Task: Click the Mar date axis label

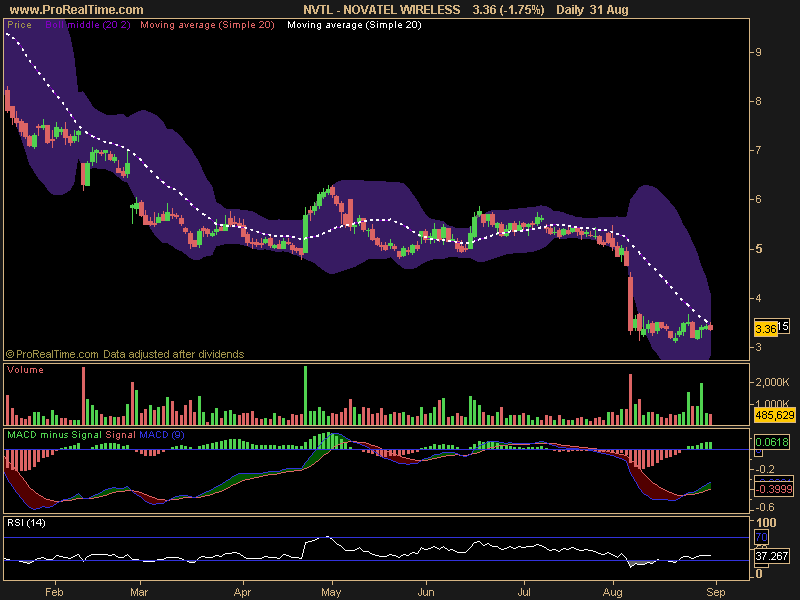Action: click(x=139, y=592)
